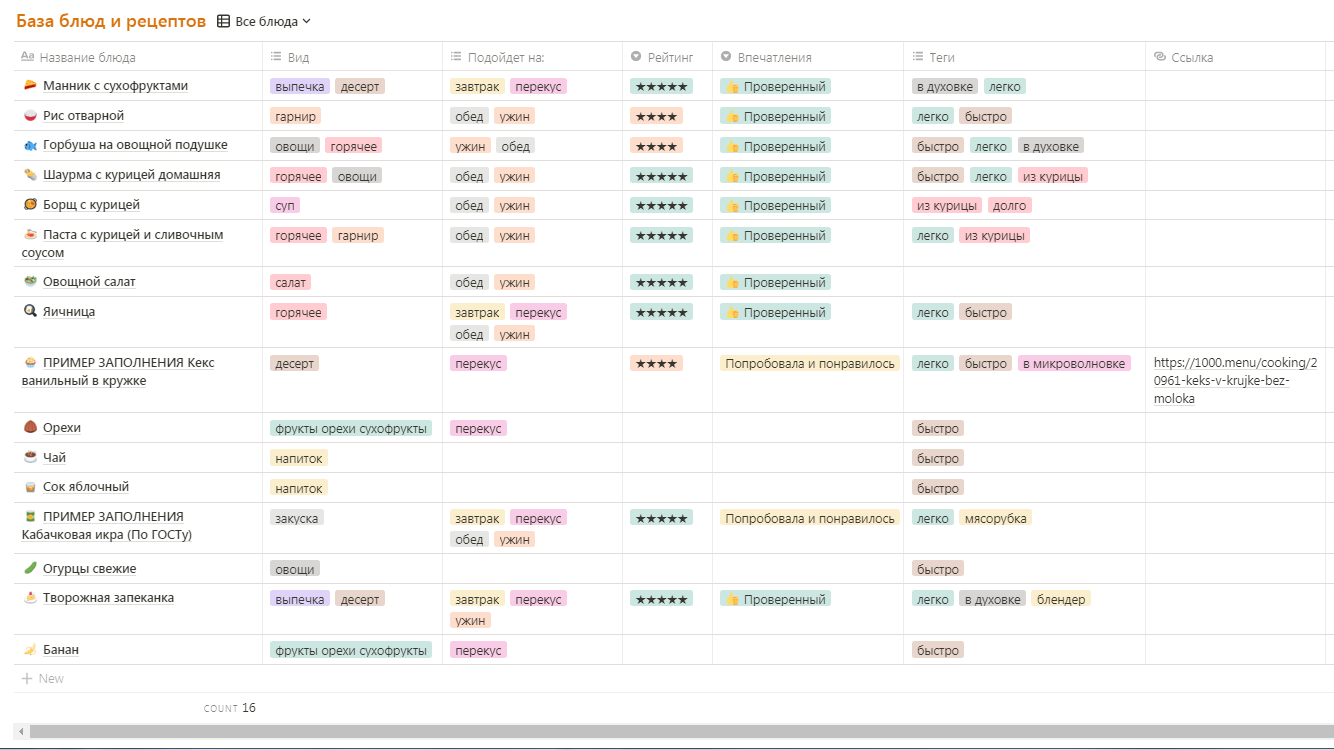Click the salad icon of Овощной салат
The image size is (1334, 750).
(30, 282)
